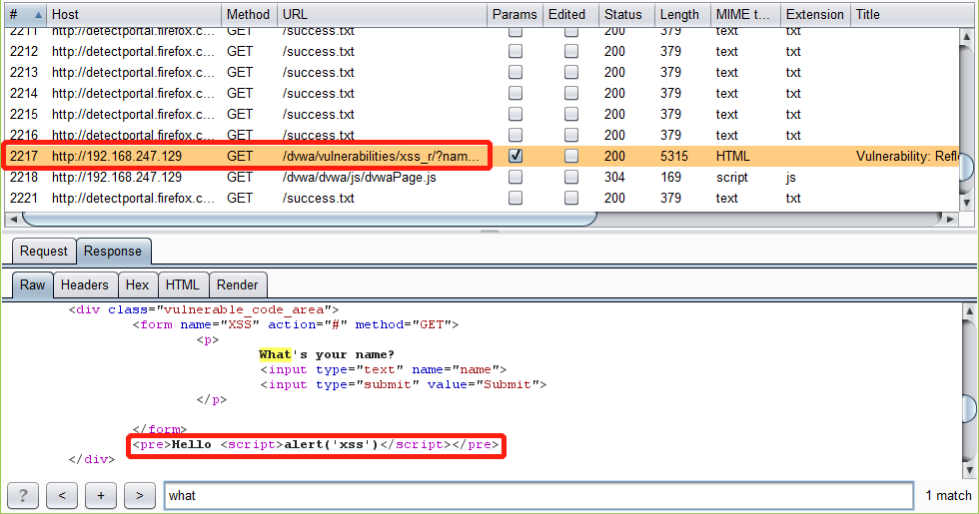
Task: Click response pane scroll up arrow
Action: [969, 310]
